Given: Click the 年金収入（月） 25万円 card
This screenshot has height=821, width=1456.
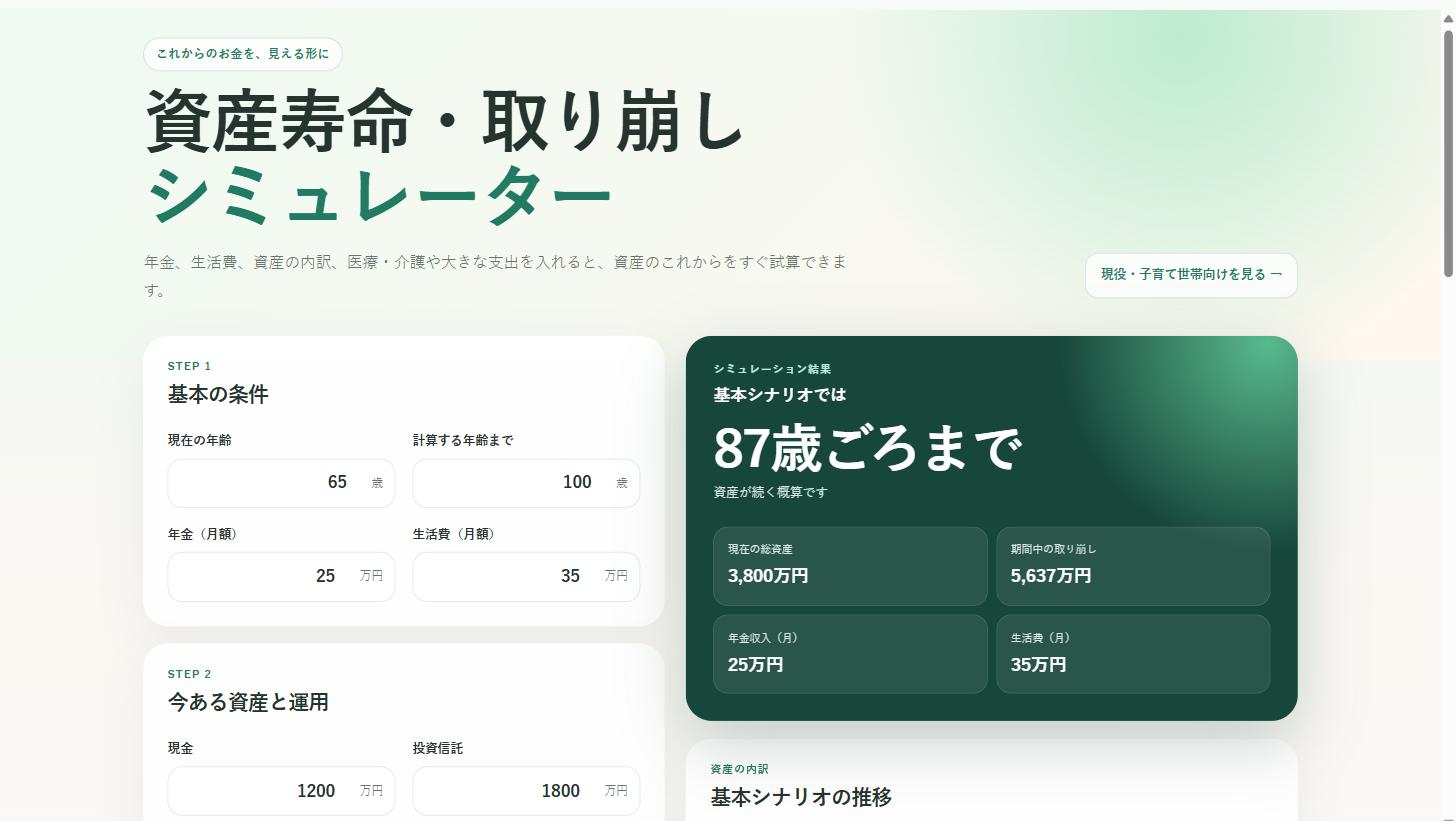Looking at the screenshot, I should 850,654.
